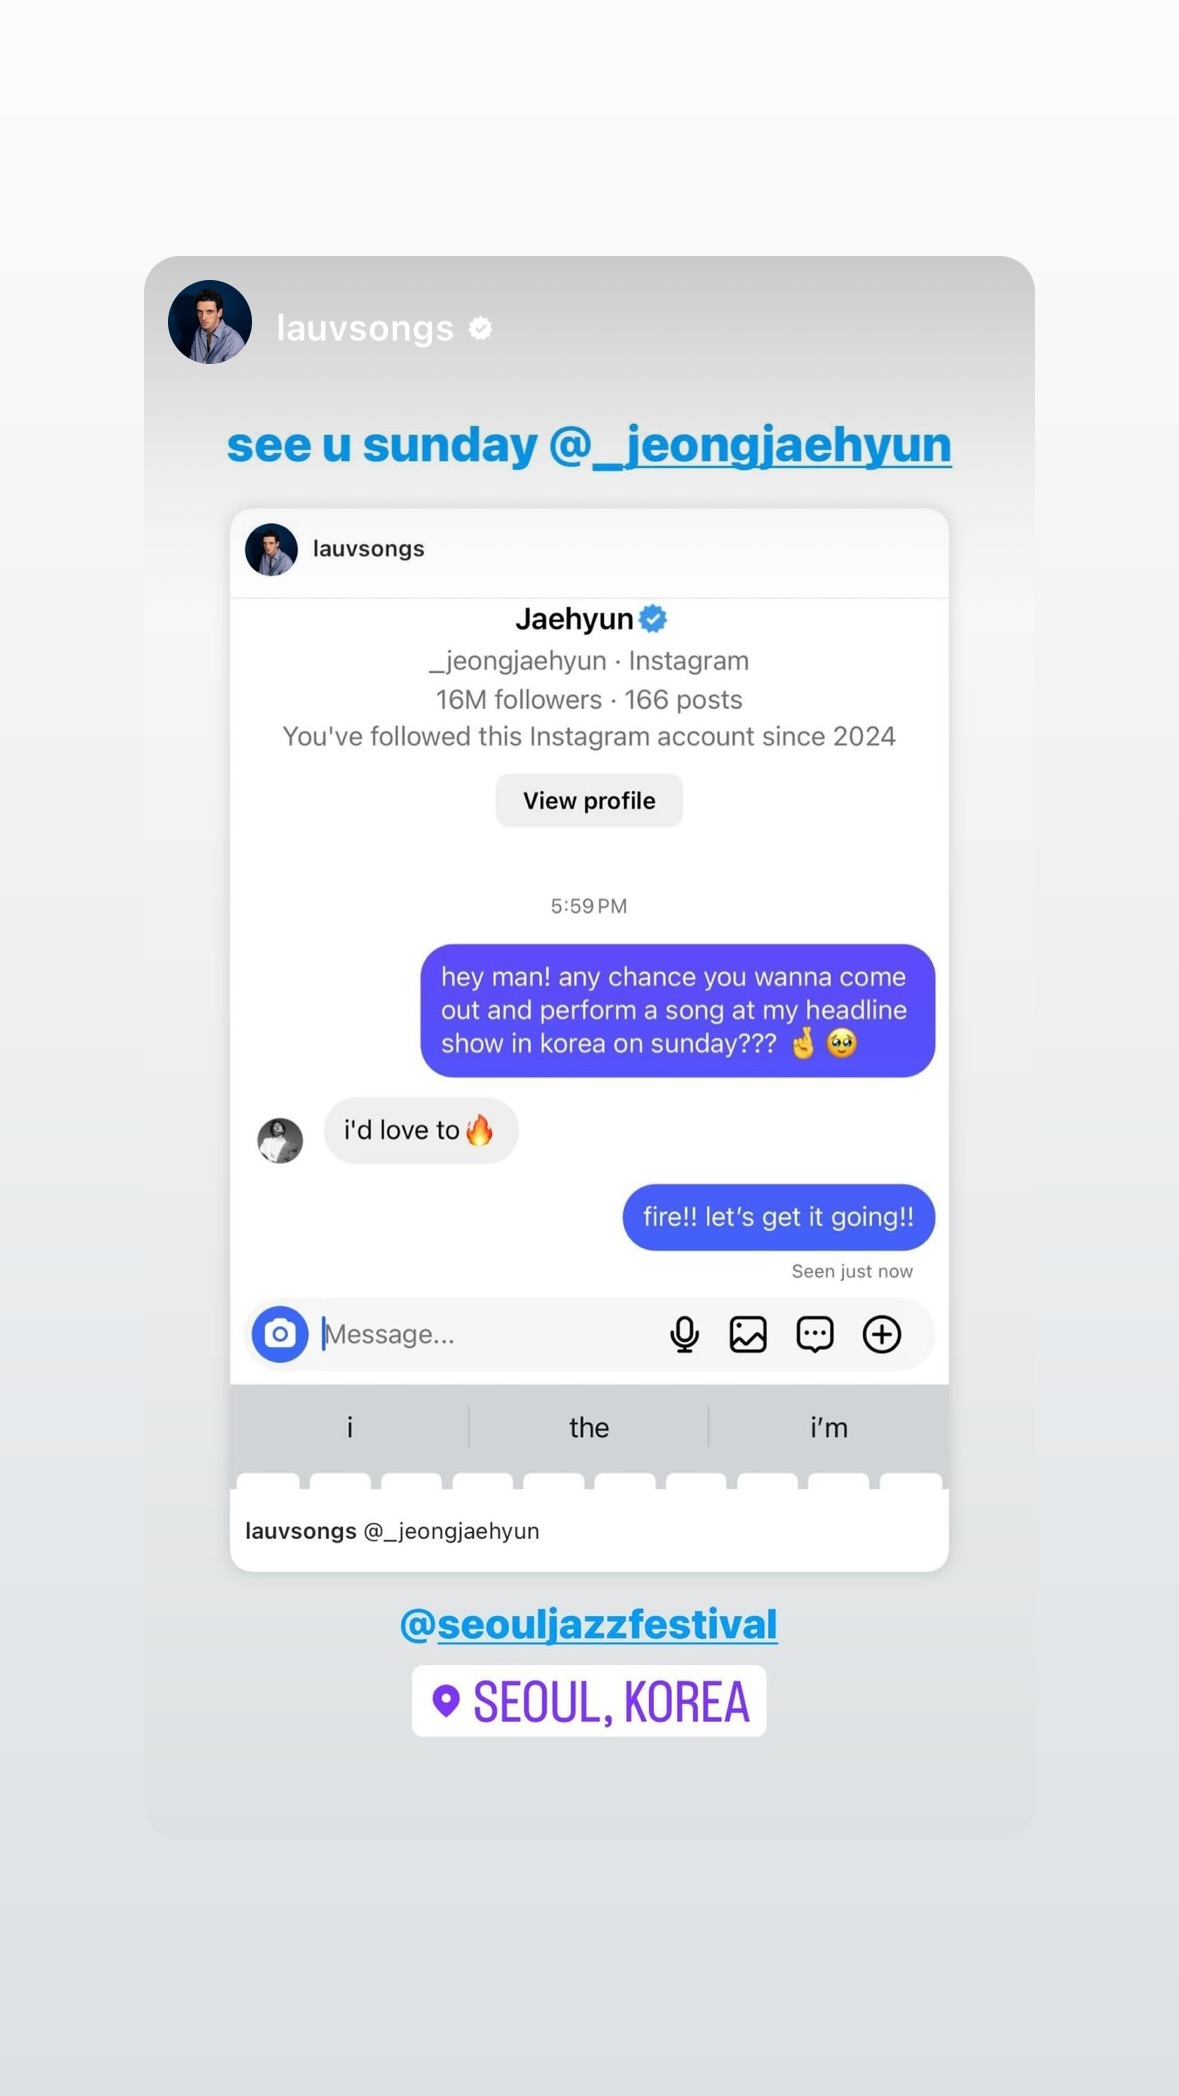Tap the Seoul, Korea location sticker
This screenshot has height=2096, width=1179.
[x=589, y=1701]
